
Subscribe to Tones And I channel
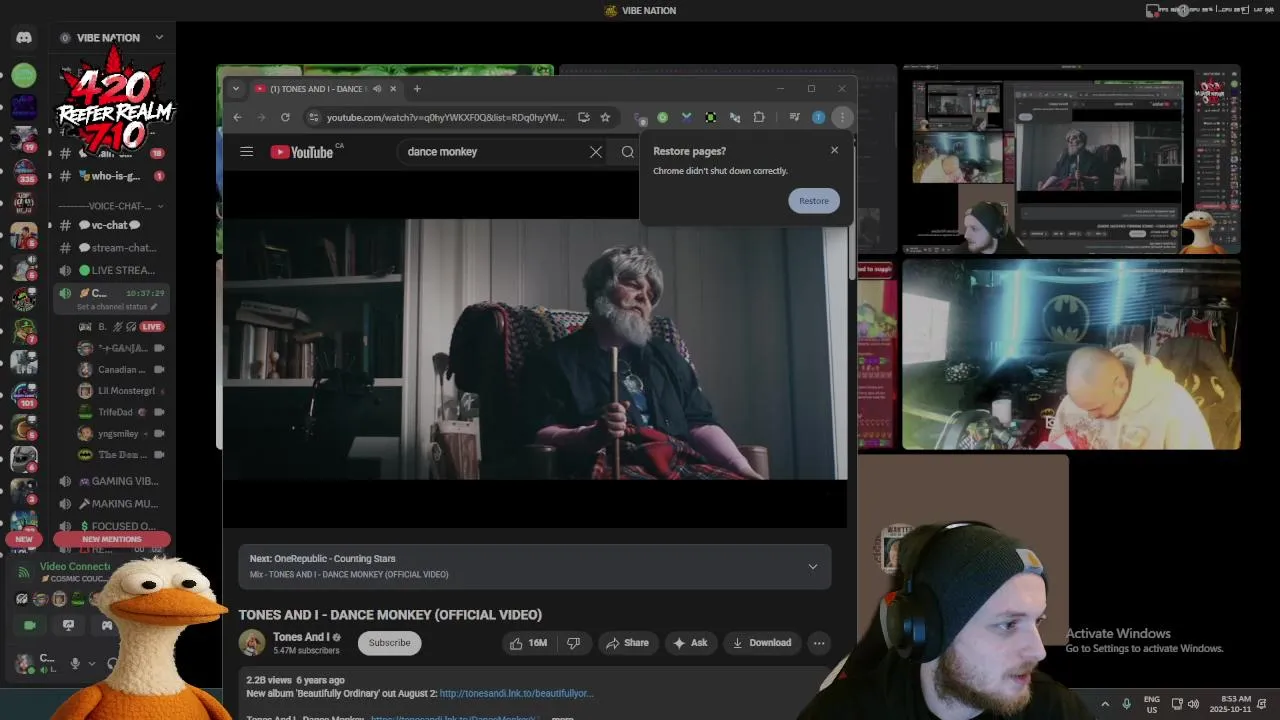click(389, 643)
